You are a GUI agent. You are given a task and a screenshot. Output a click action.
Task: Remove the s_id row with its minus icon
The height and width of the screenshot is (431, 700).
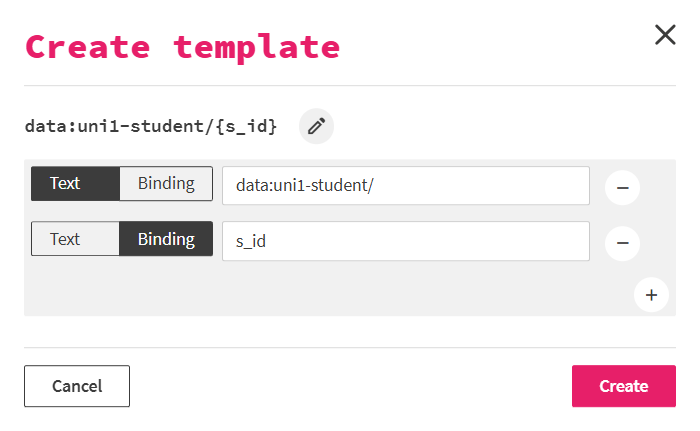coord(622,241)
